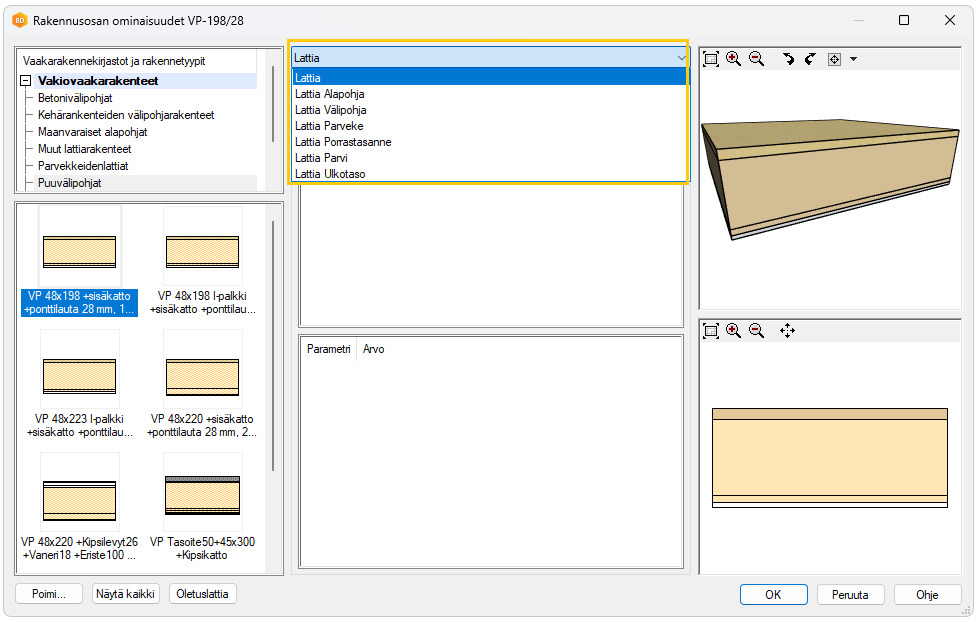
Task: Click the floor cross-section preview drawing
Action: coord(829,457)
